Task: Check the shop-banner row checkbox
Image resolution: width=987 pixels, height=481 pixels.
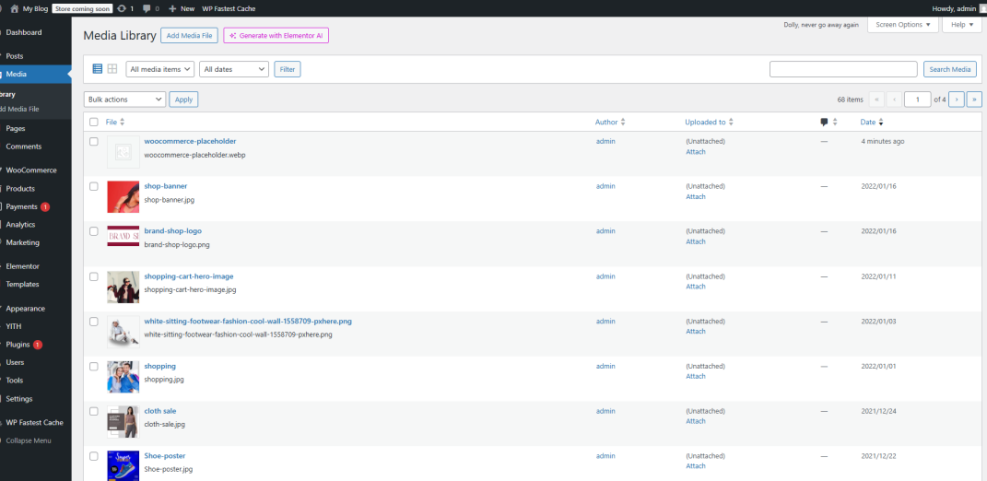Action: (94, 186)
